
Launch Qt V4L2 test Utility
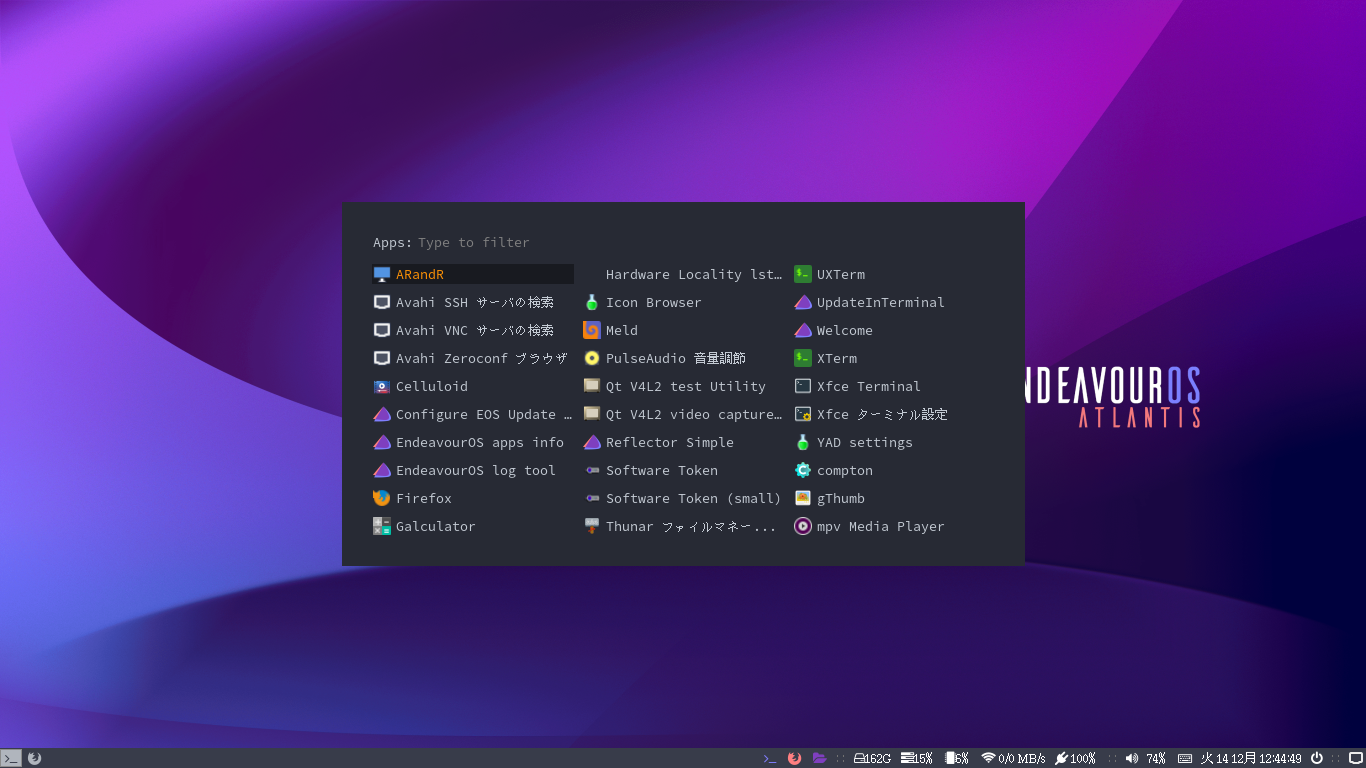pos(683,386)
